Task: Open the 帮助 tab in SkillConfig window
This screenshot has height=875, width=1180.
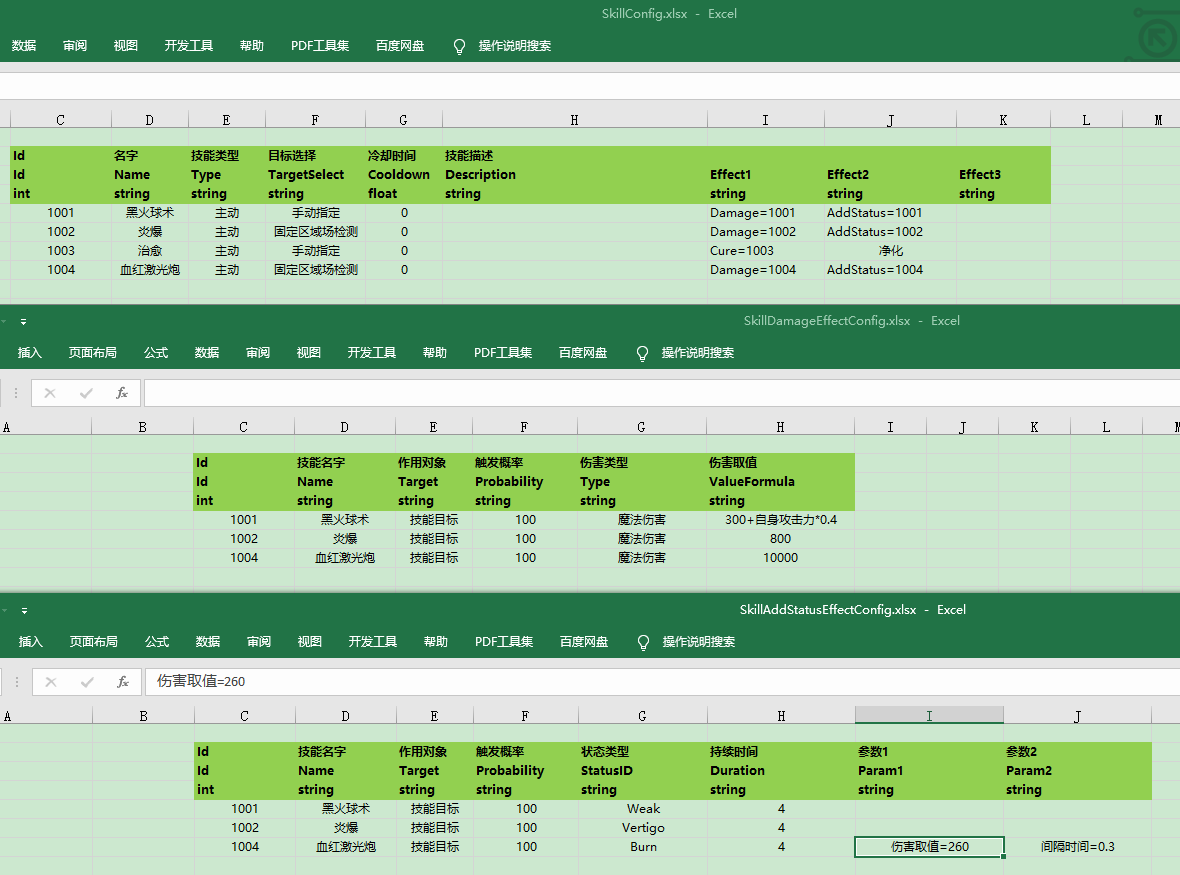Action: [251, 46]
